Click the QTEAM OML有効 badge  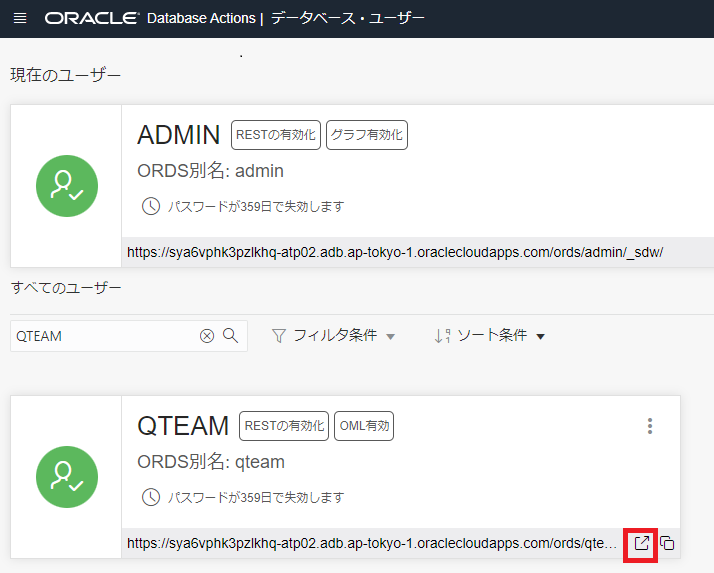(x=363, y=426)
